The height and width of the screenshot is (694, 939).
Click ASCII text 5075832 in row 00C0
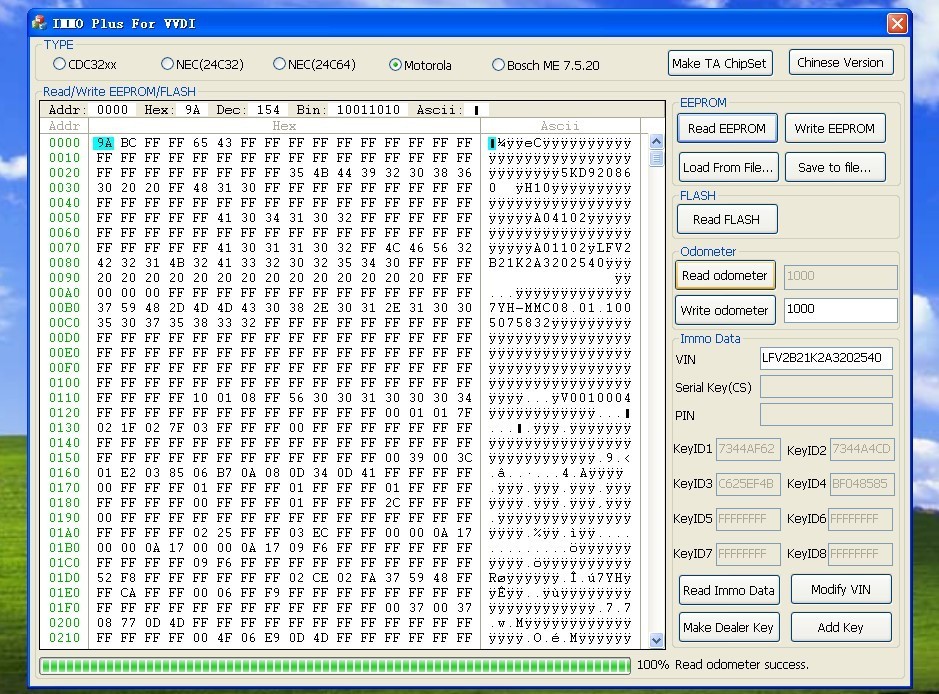click(x=519, y=323)
